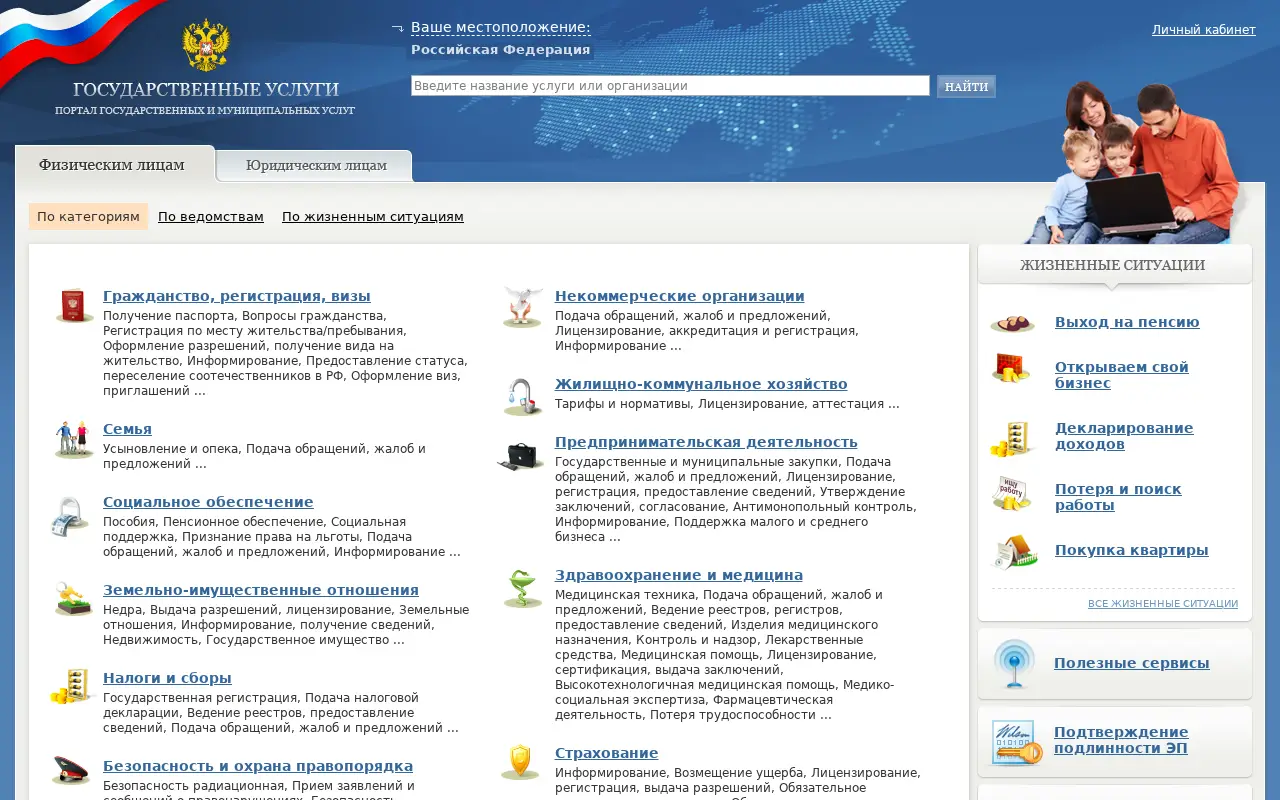Screen dimensions: 1280x800
Task: Focus the service or organization search field
Action: point(670,86)
